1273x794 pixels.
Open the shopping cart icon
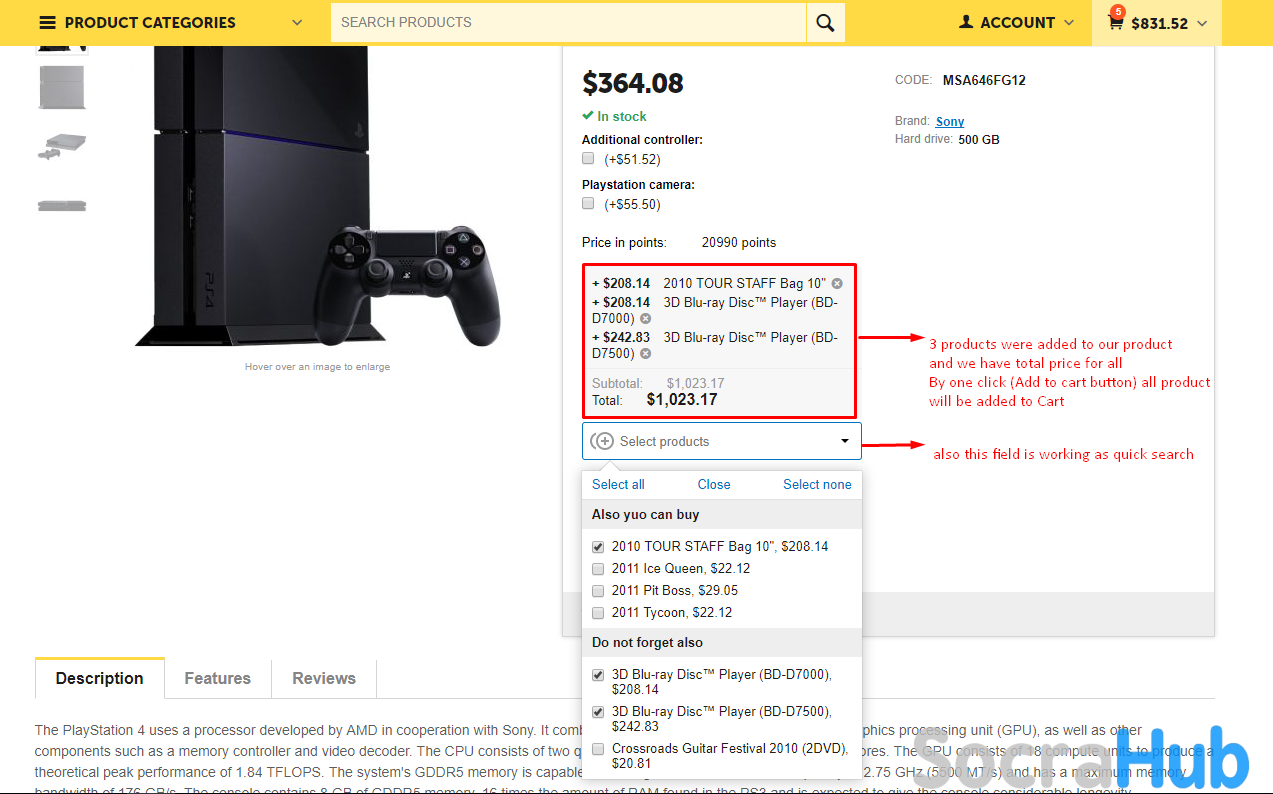pos(1115,21)
